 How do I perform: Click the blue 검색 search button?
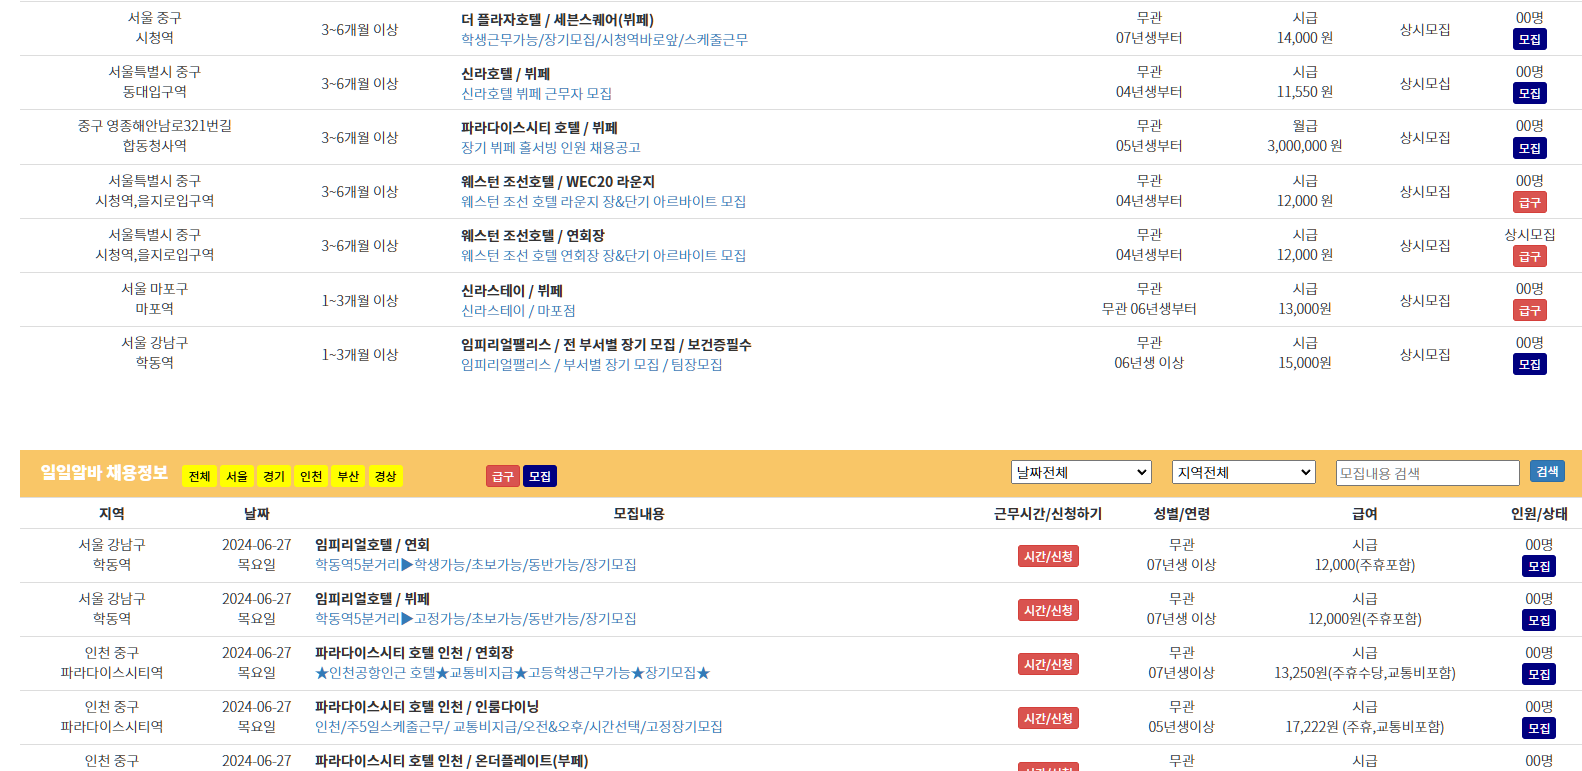click(1547, 471)
